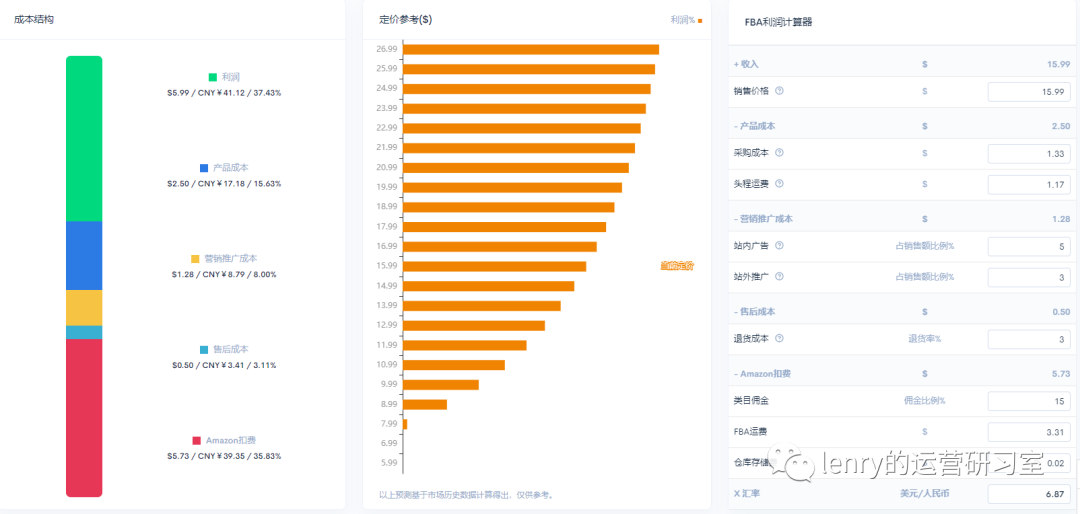Click the 成本结构 panel title
The width and height of the screenshot is (1080, 514).
click(x=34, y=20)
